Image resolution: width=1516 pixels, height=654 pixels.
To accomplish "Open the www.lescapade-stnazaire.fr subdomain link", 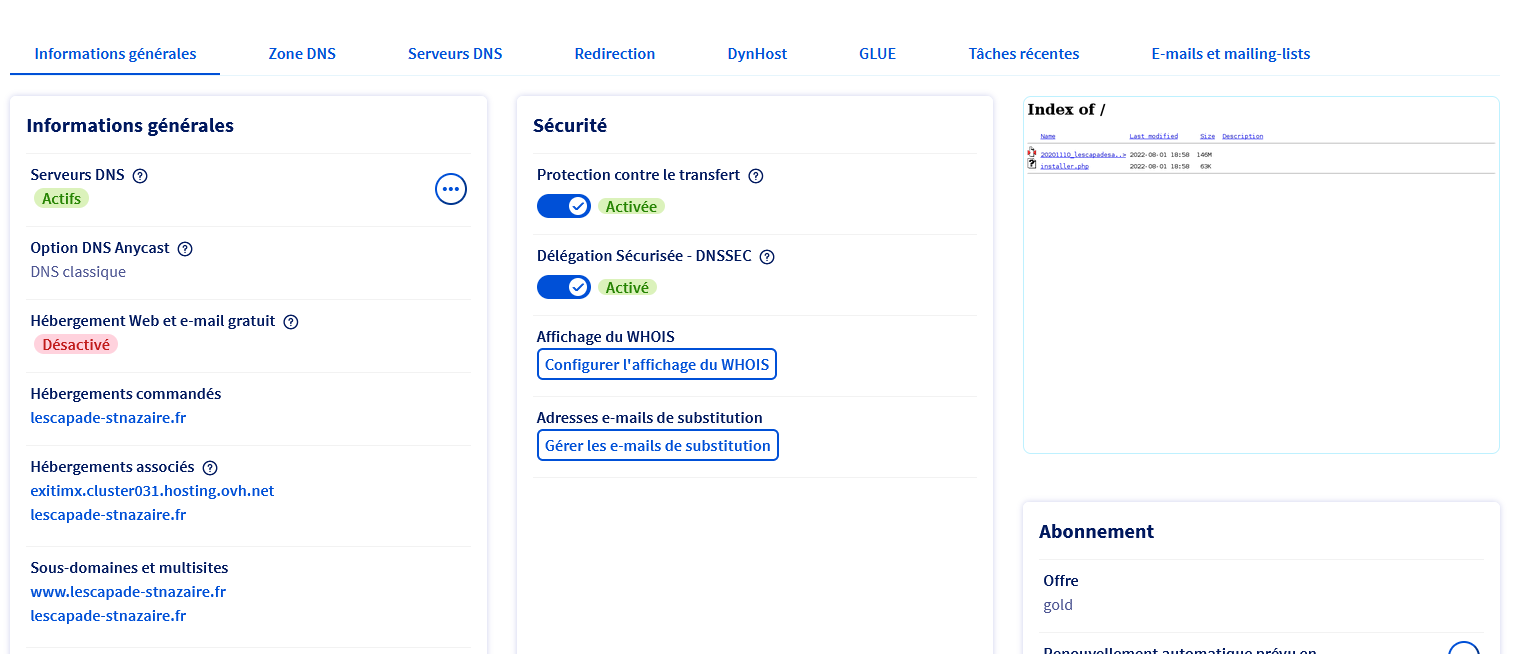I will tap(128, 592).
